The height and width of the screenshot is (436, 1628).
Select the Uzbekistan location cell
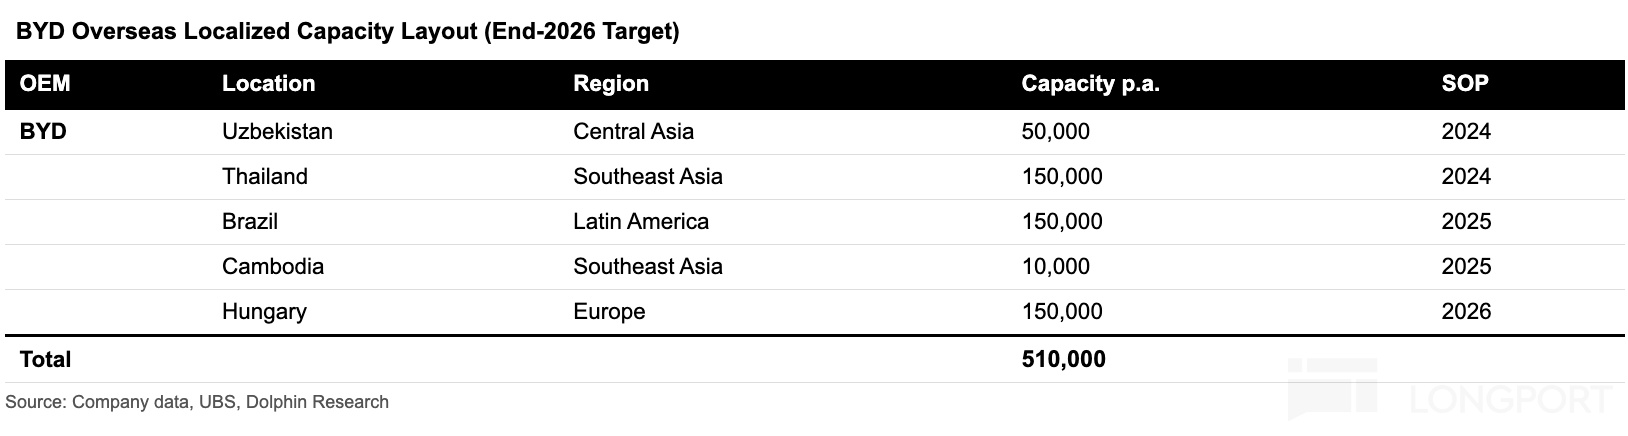pyautogui.click(x=277, y=132)
